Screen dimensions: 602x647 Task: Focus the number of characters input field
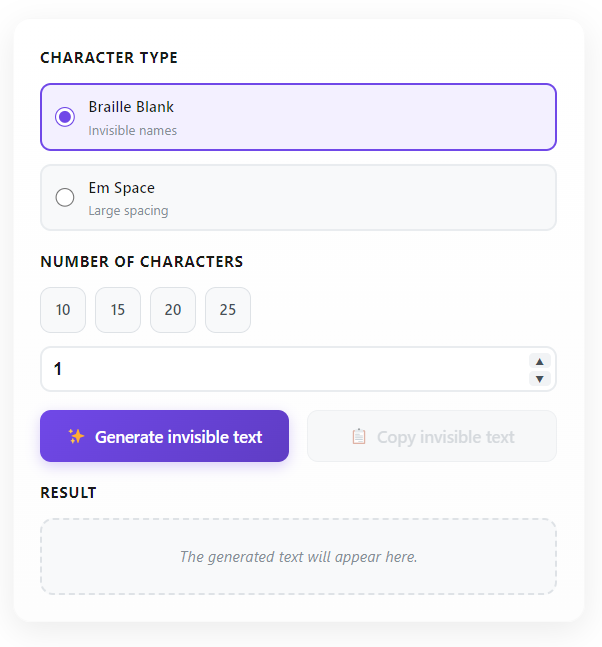click(280, 369)
